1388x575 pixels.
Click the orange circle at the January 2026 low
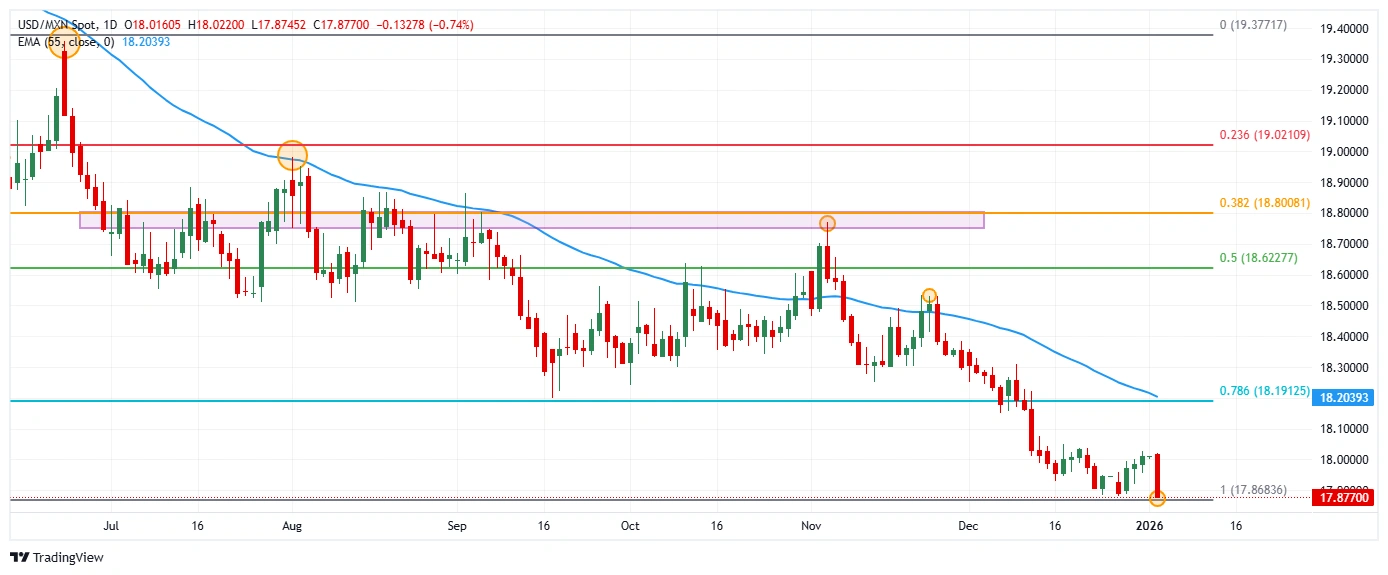[x=1157, y=498]
